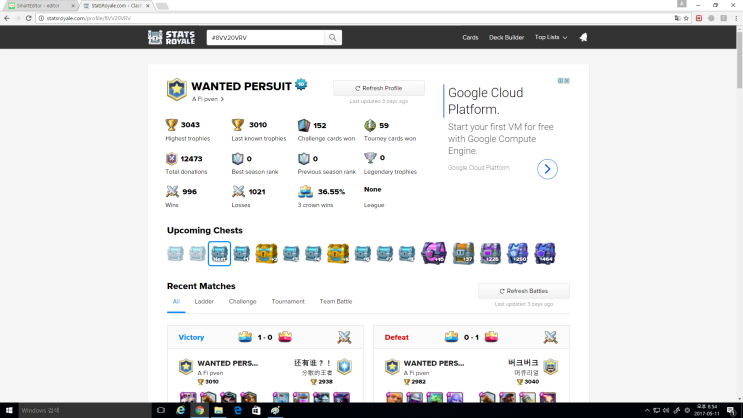
Task: Click the Best season rank shield icon
Action: 237,158
